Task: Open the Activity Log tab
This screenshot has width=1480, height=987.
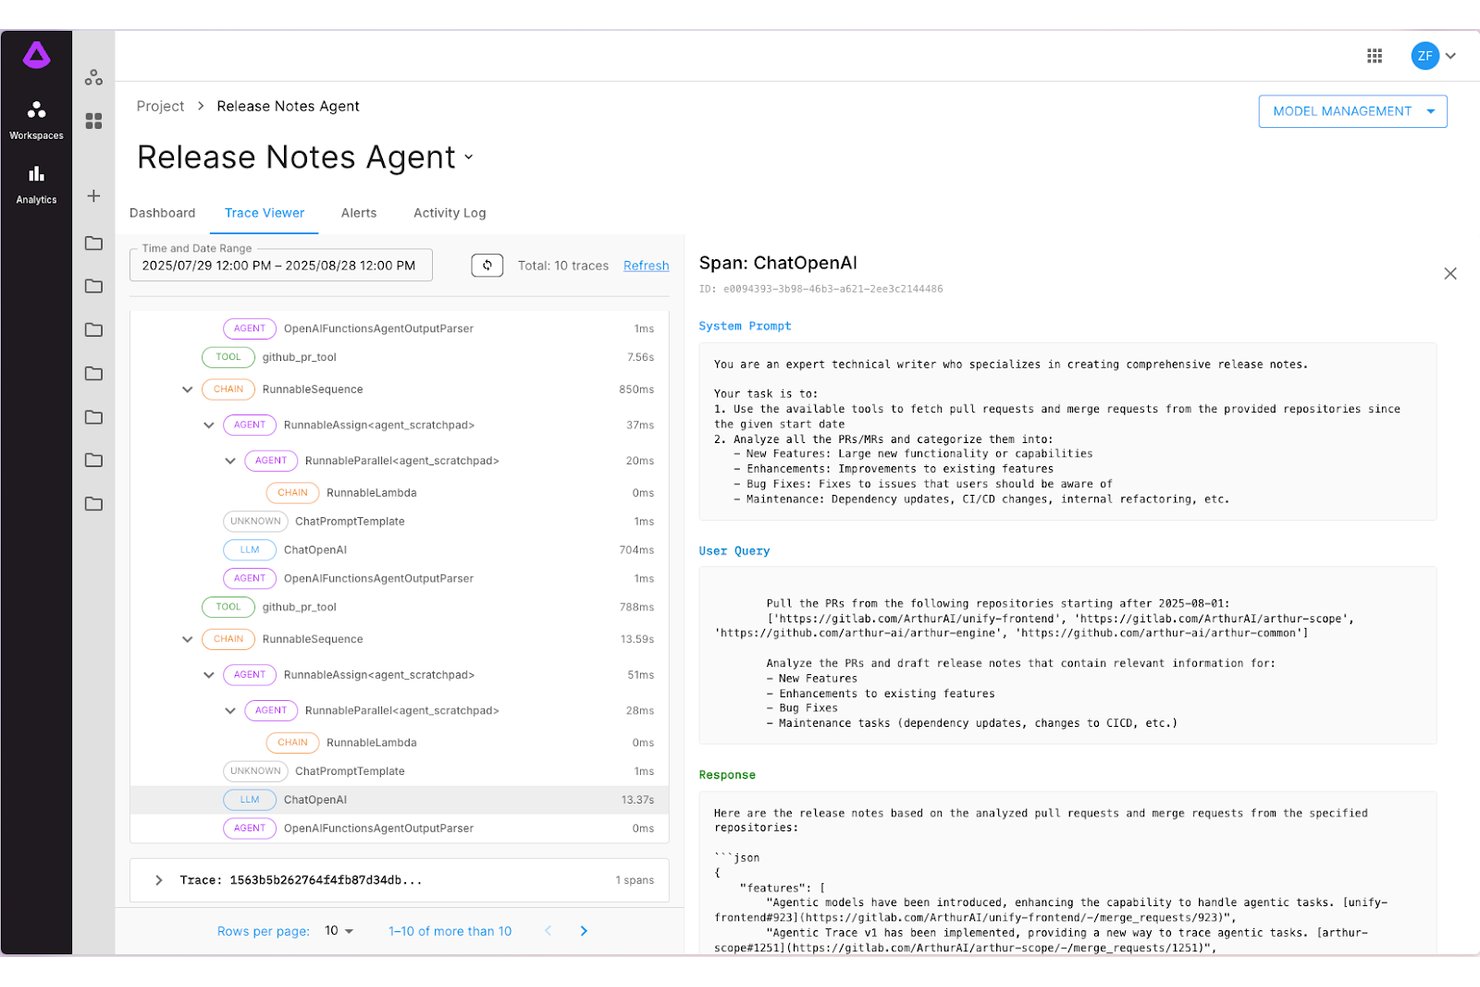Action: pyautogui.click(x=449, y=213)
